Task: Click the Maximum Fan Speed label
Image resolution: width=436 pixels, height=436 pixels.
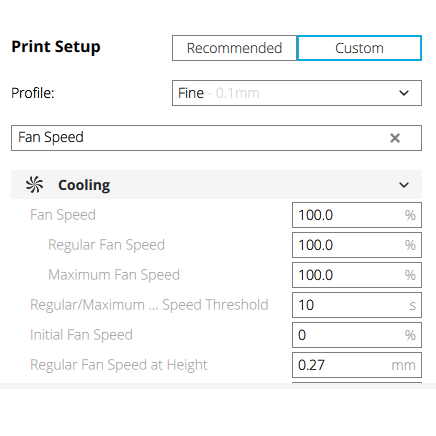Action: click(x=114, y=275)
